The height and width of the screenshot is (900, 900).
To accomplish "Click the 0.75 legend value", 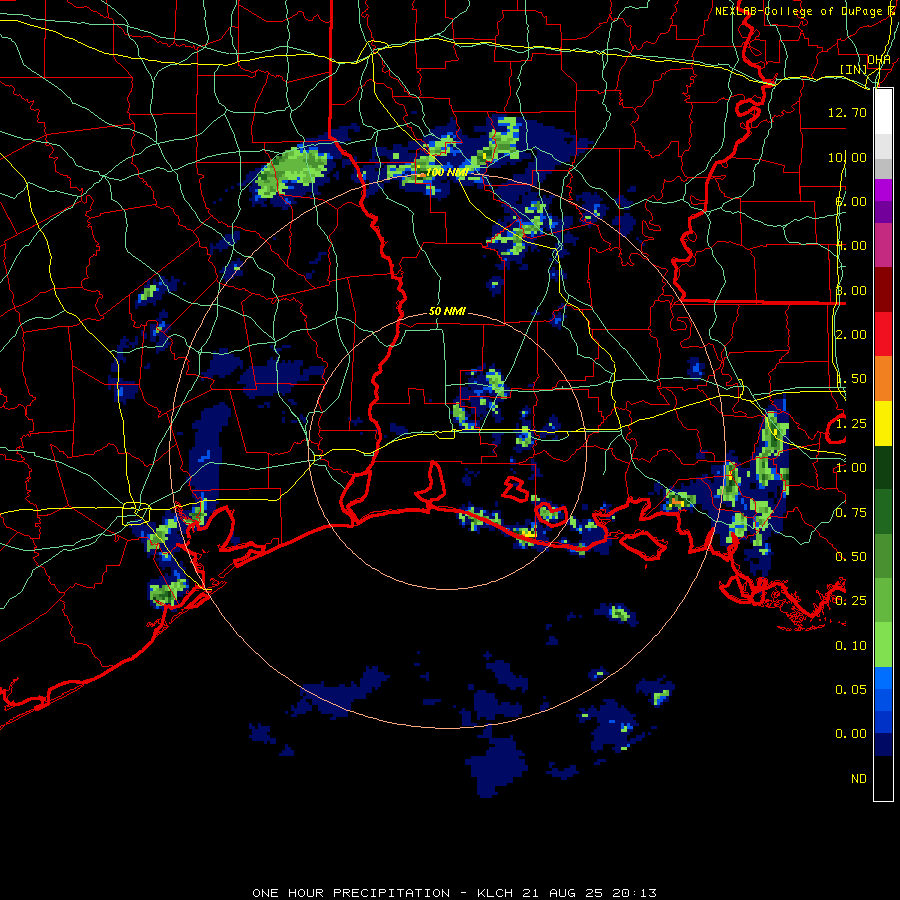I will [851, 513].
